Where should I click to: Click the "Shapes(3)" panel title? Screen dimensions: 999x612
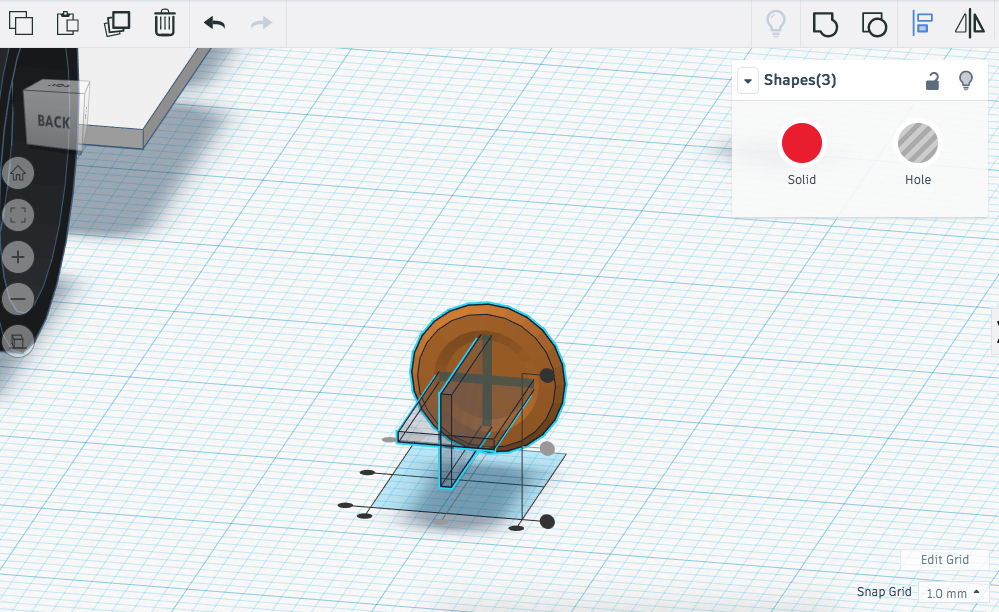(800, 80)
